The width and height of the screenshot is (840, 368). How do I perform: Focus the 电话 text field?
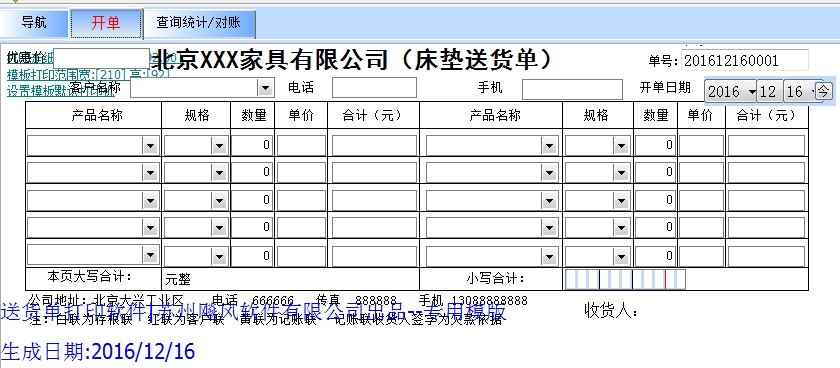(x=374, y=88)
